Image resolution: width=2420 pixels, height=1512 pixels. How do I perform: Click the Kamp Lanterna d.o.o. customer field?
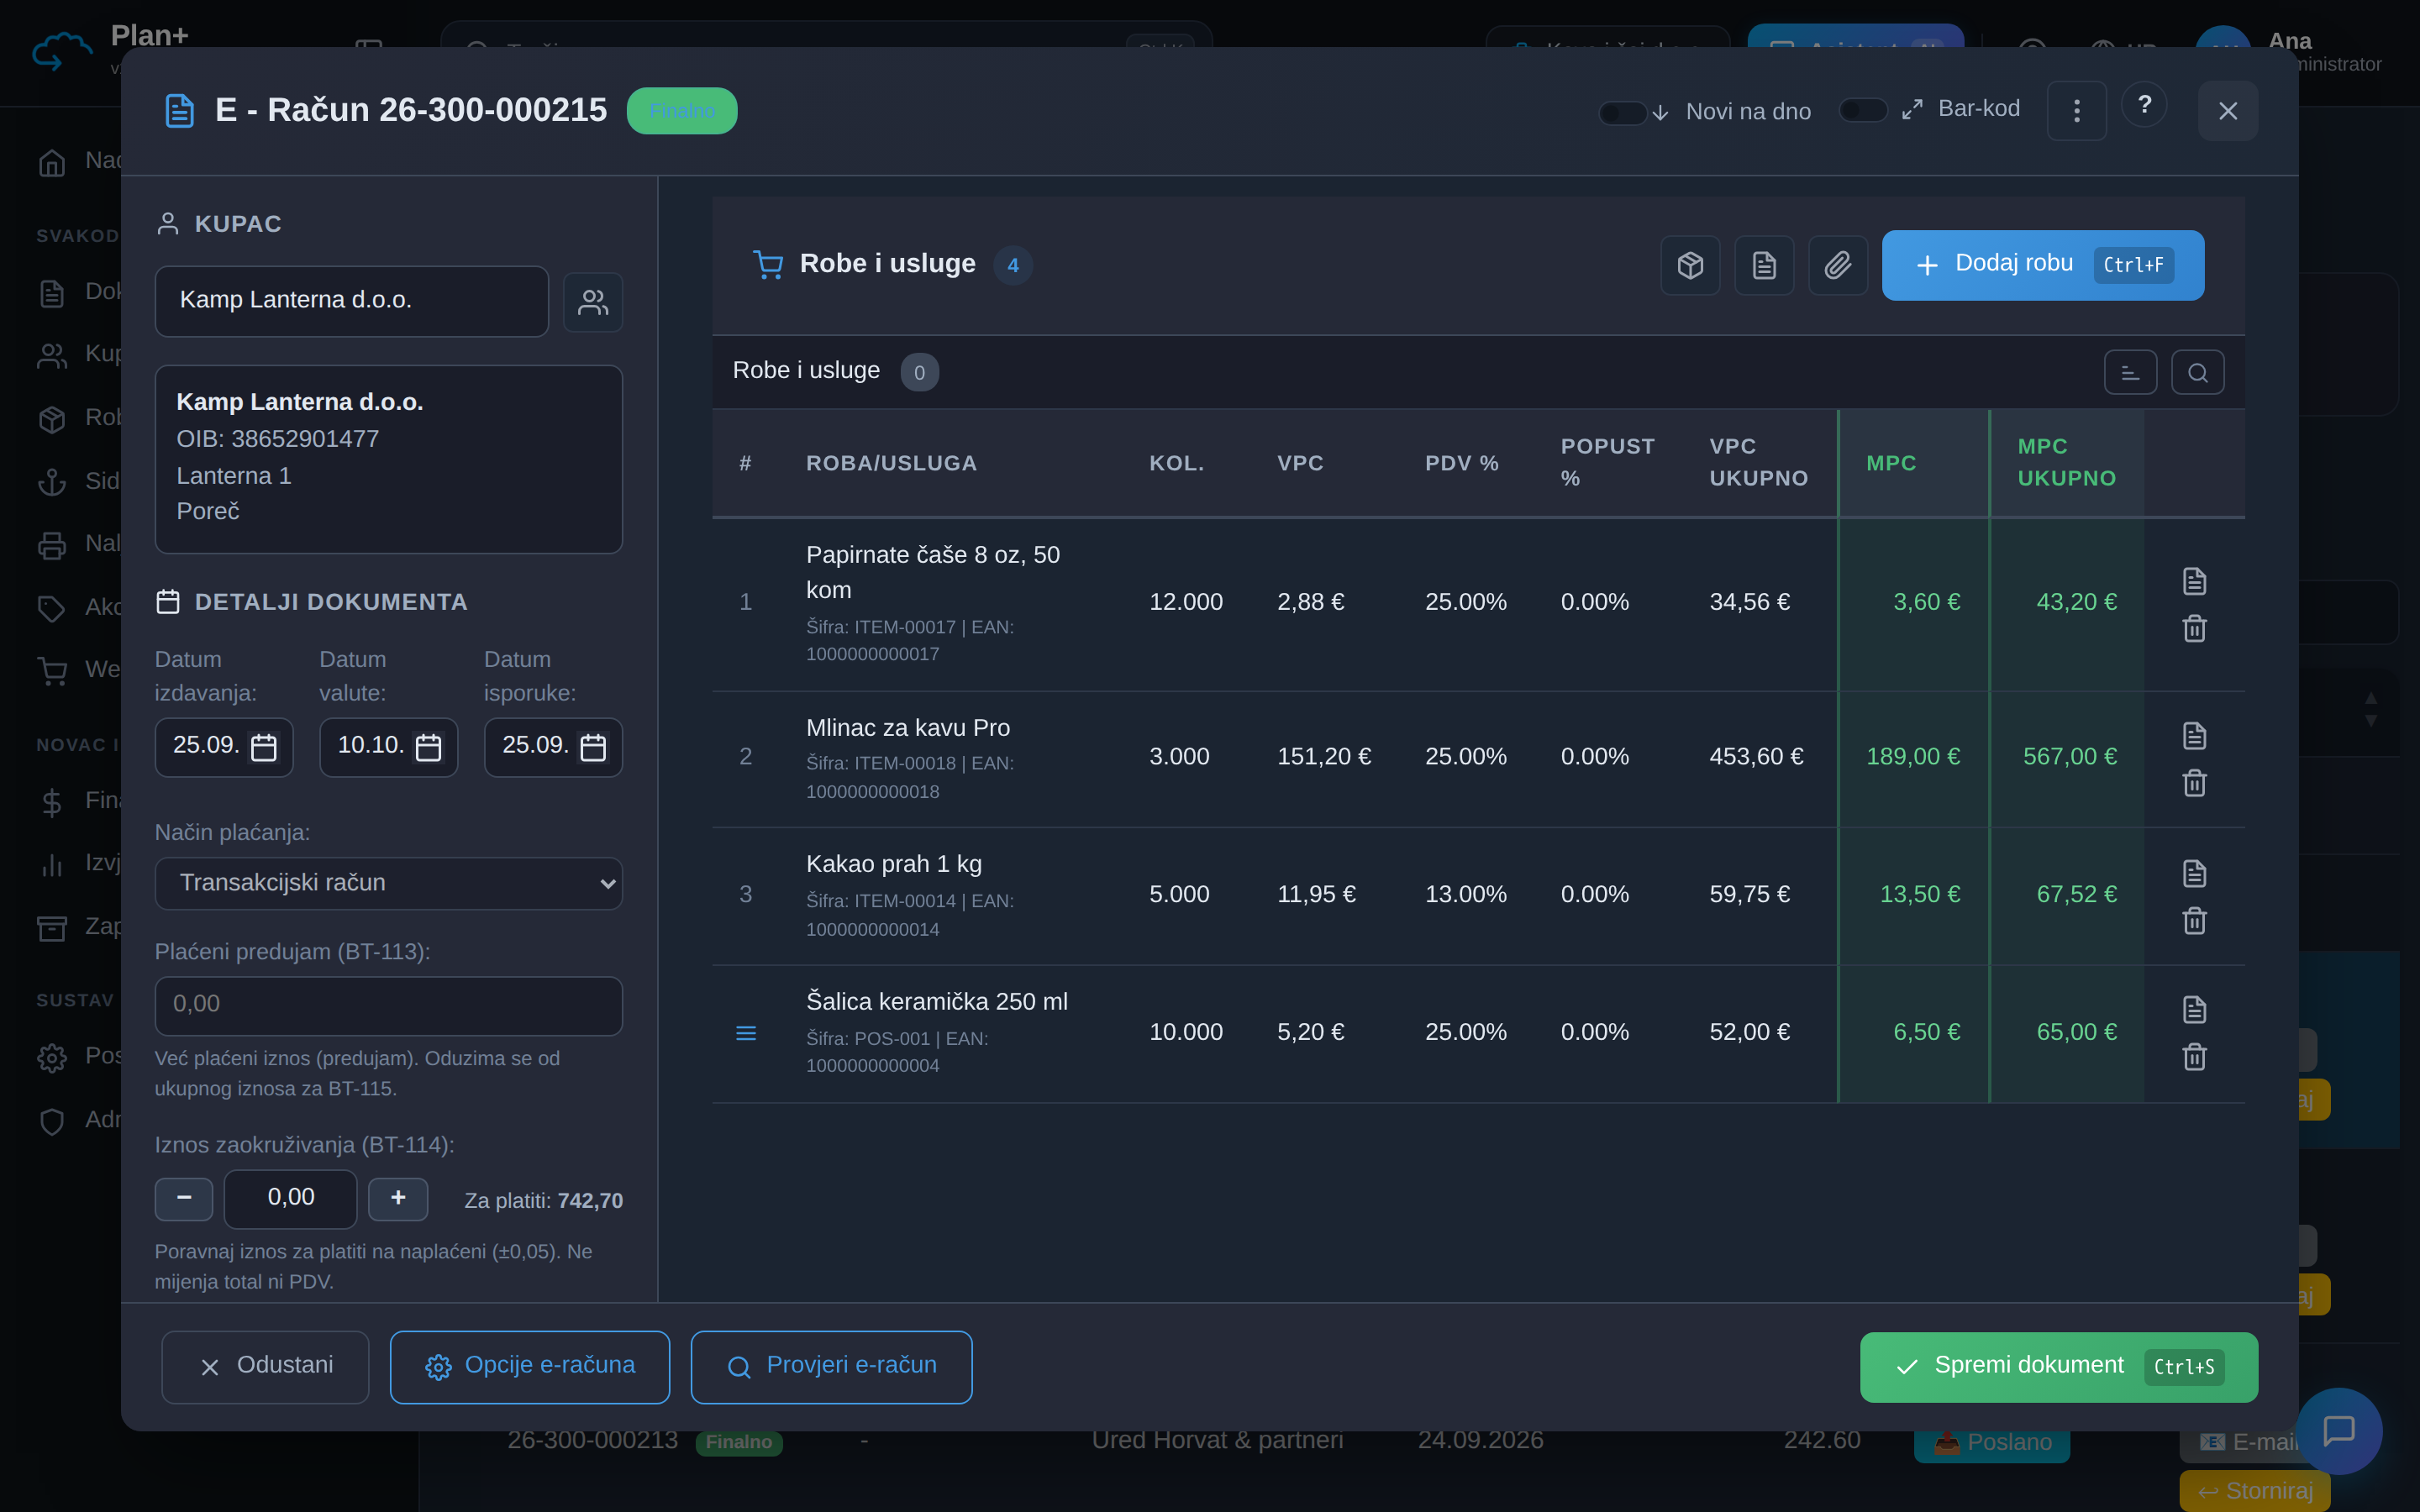351,301
